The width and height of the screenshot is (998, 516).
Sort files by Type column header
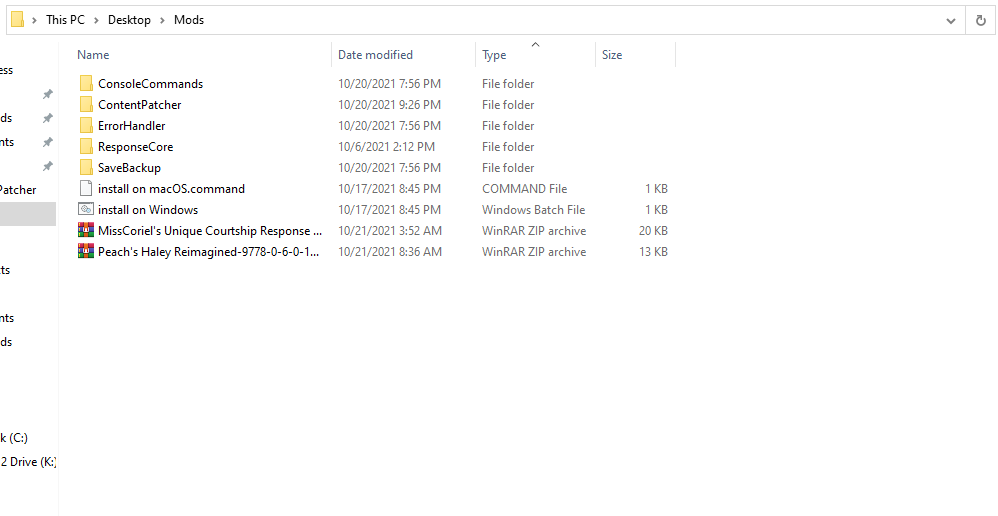pos(494,55)
